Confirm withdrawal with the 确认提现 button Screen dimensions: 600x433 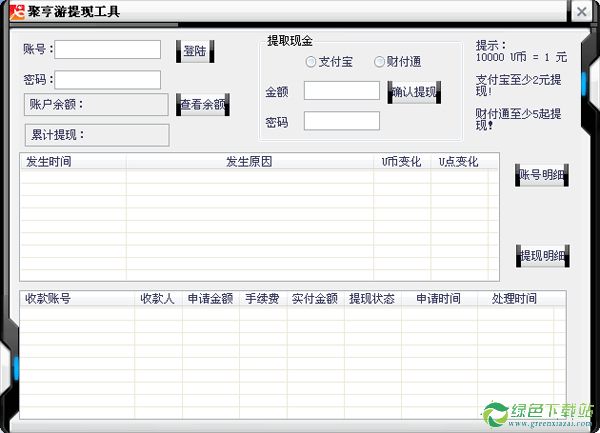[414, 92]
